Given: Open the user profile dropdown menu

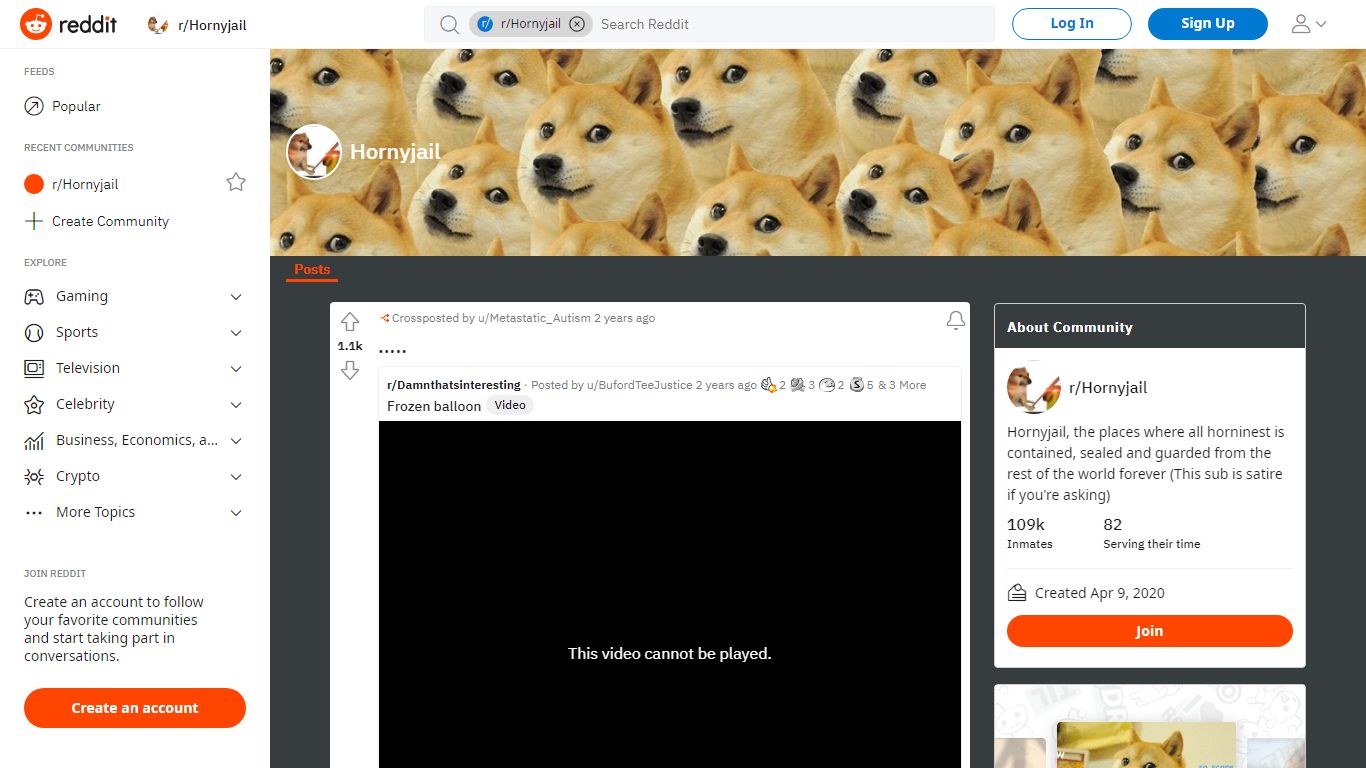Looking at the screenshot, I should pyautogui.click(x=1309, y=24).
